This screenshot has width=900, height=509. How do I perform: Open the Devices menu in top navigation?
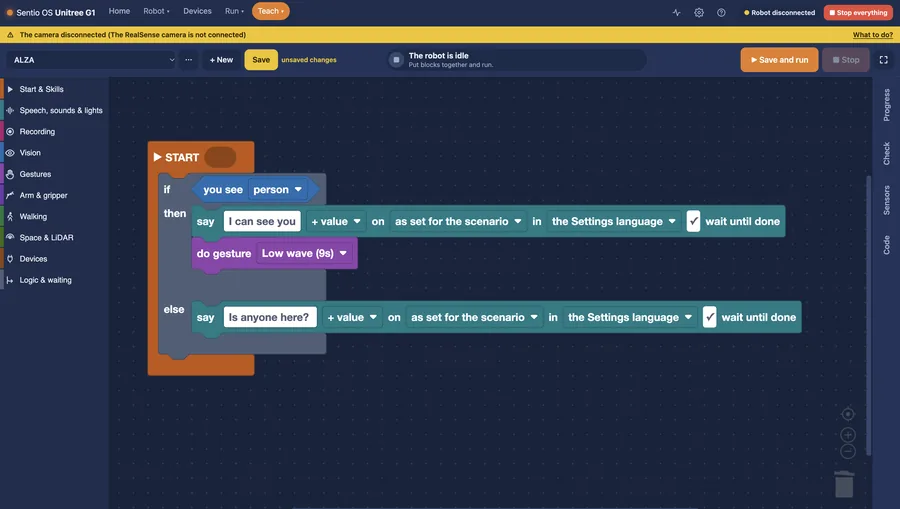pyautogui.click(x=197, y=11)
